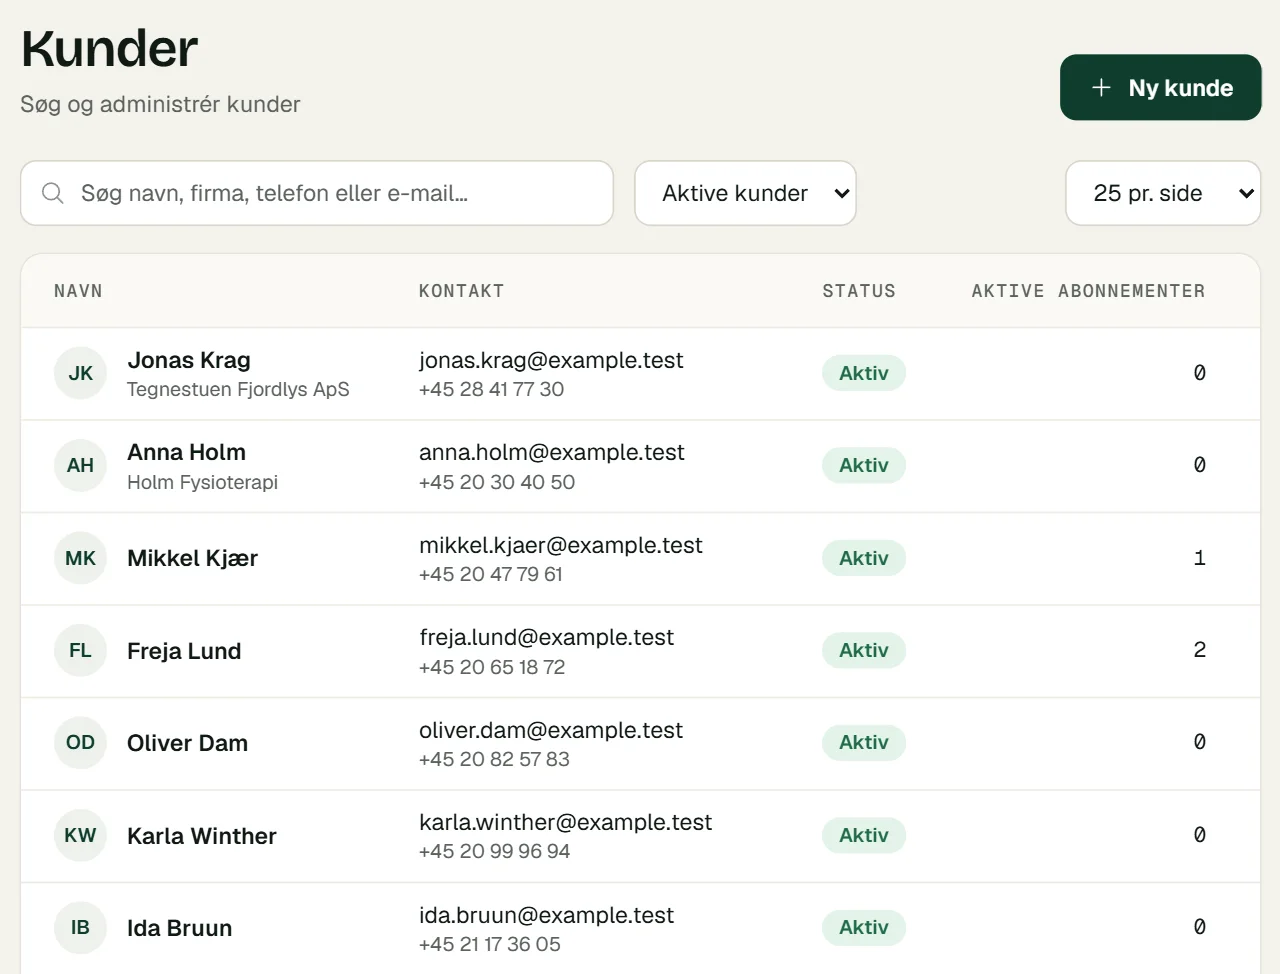The image size is (1280, 974).
Task: Click email freja.lund@example.test
Action: (x=546, y=637)
